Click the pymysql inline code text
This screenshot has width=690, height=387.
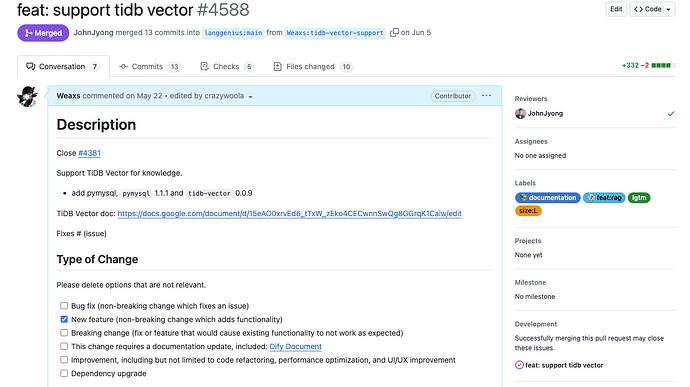click(136, 193)
